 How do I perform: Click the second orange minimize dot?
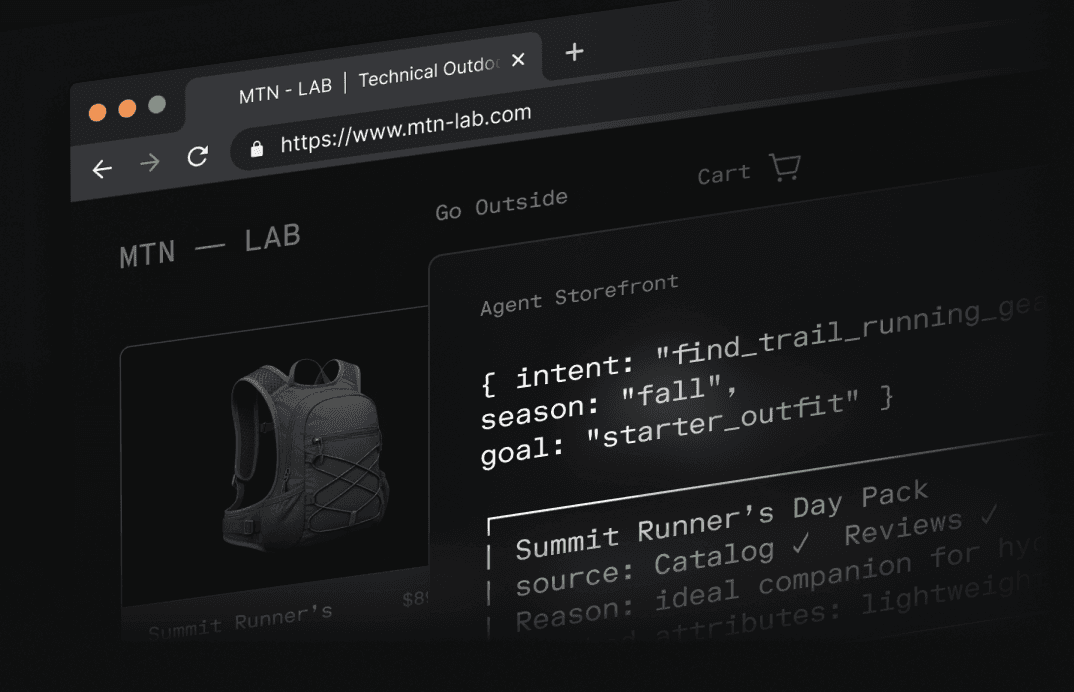click(x=127, y=108)
